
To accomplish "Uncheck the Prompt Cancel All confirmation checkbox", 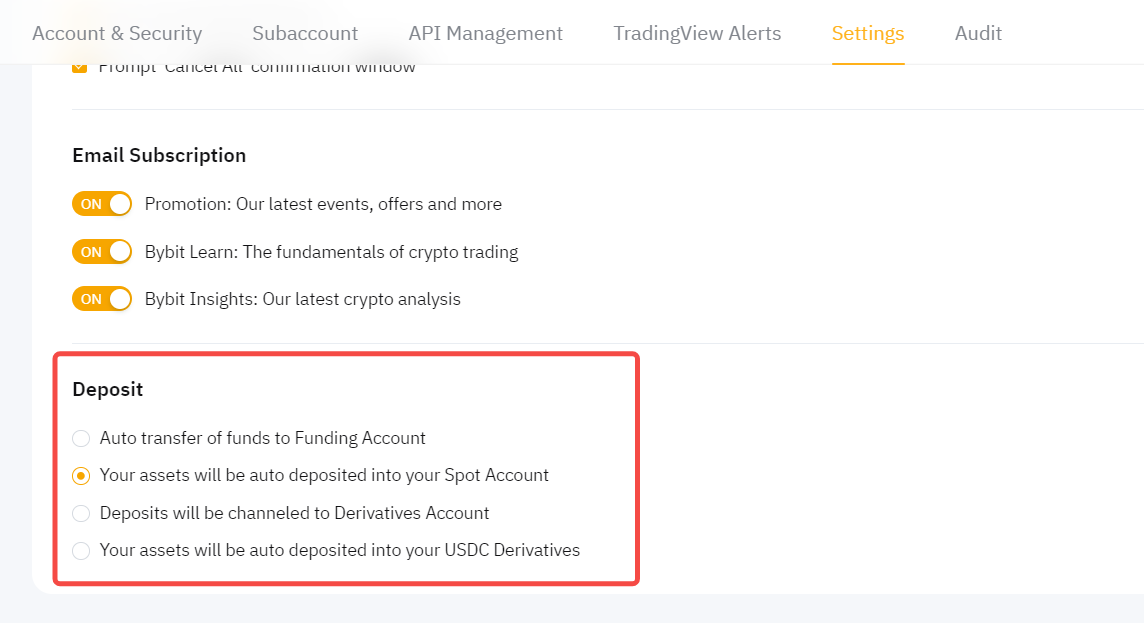I will coord(80,68).
